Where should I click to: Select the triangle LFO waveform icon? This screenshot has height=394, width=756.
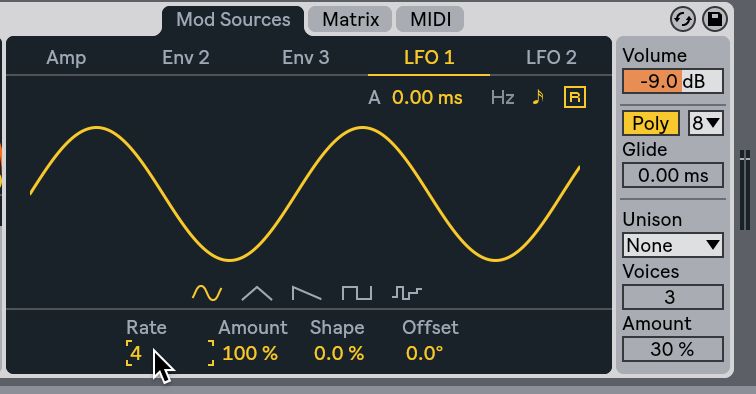pyautogui.click(x=256, y=293)
